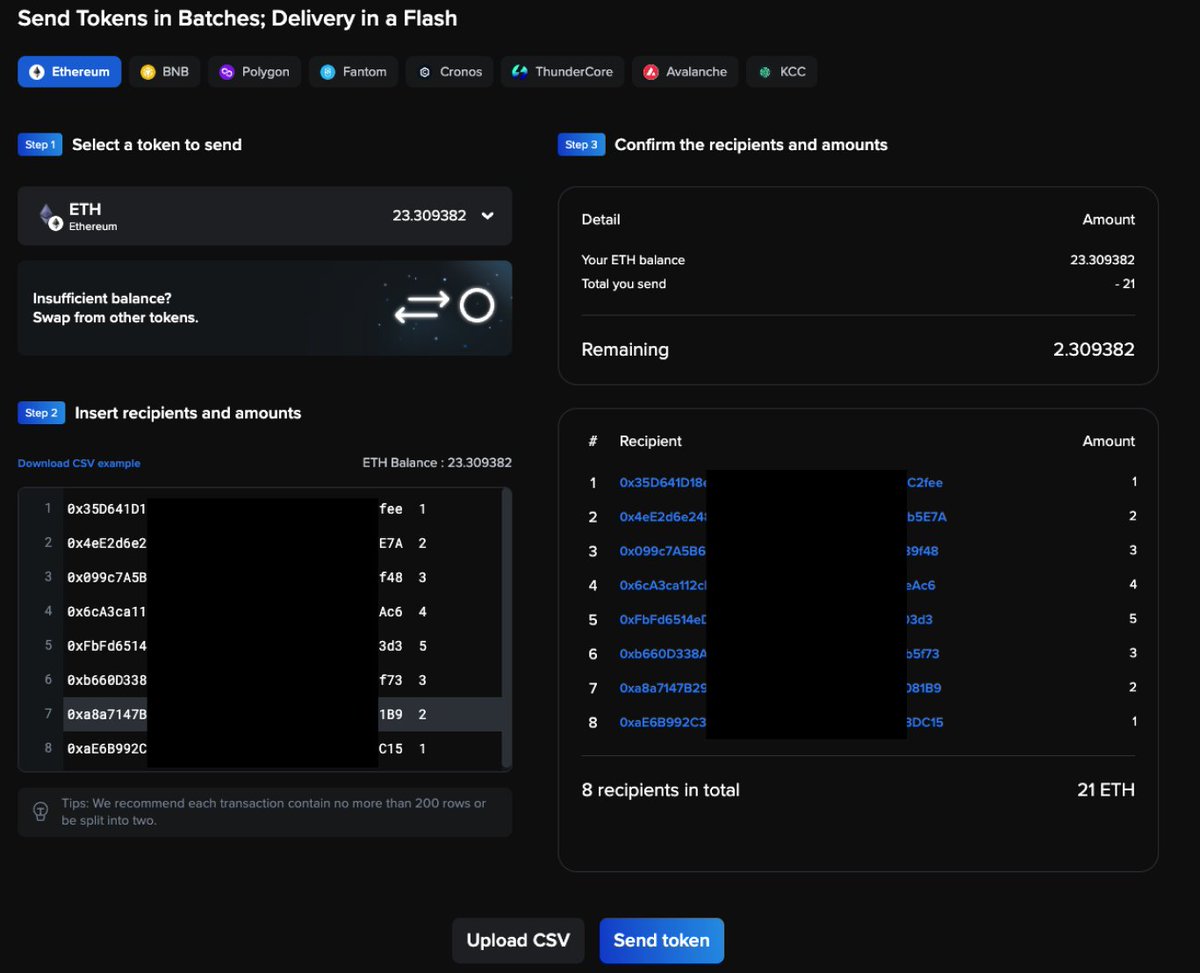Open recipient 3 address link 0x099c7A5B6

[x=779, y=551]
